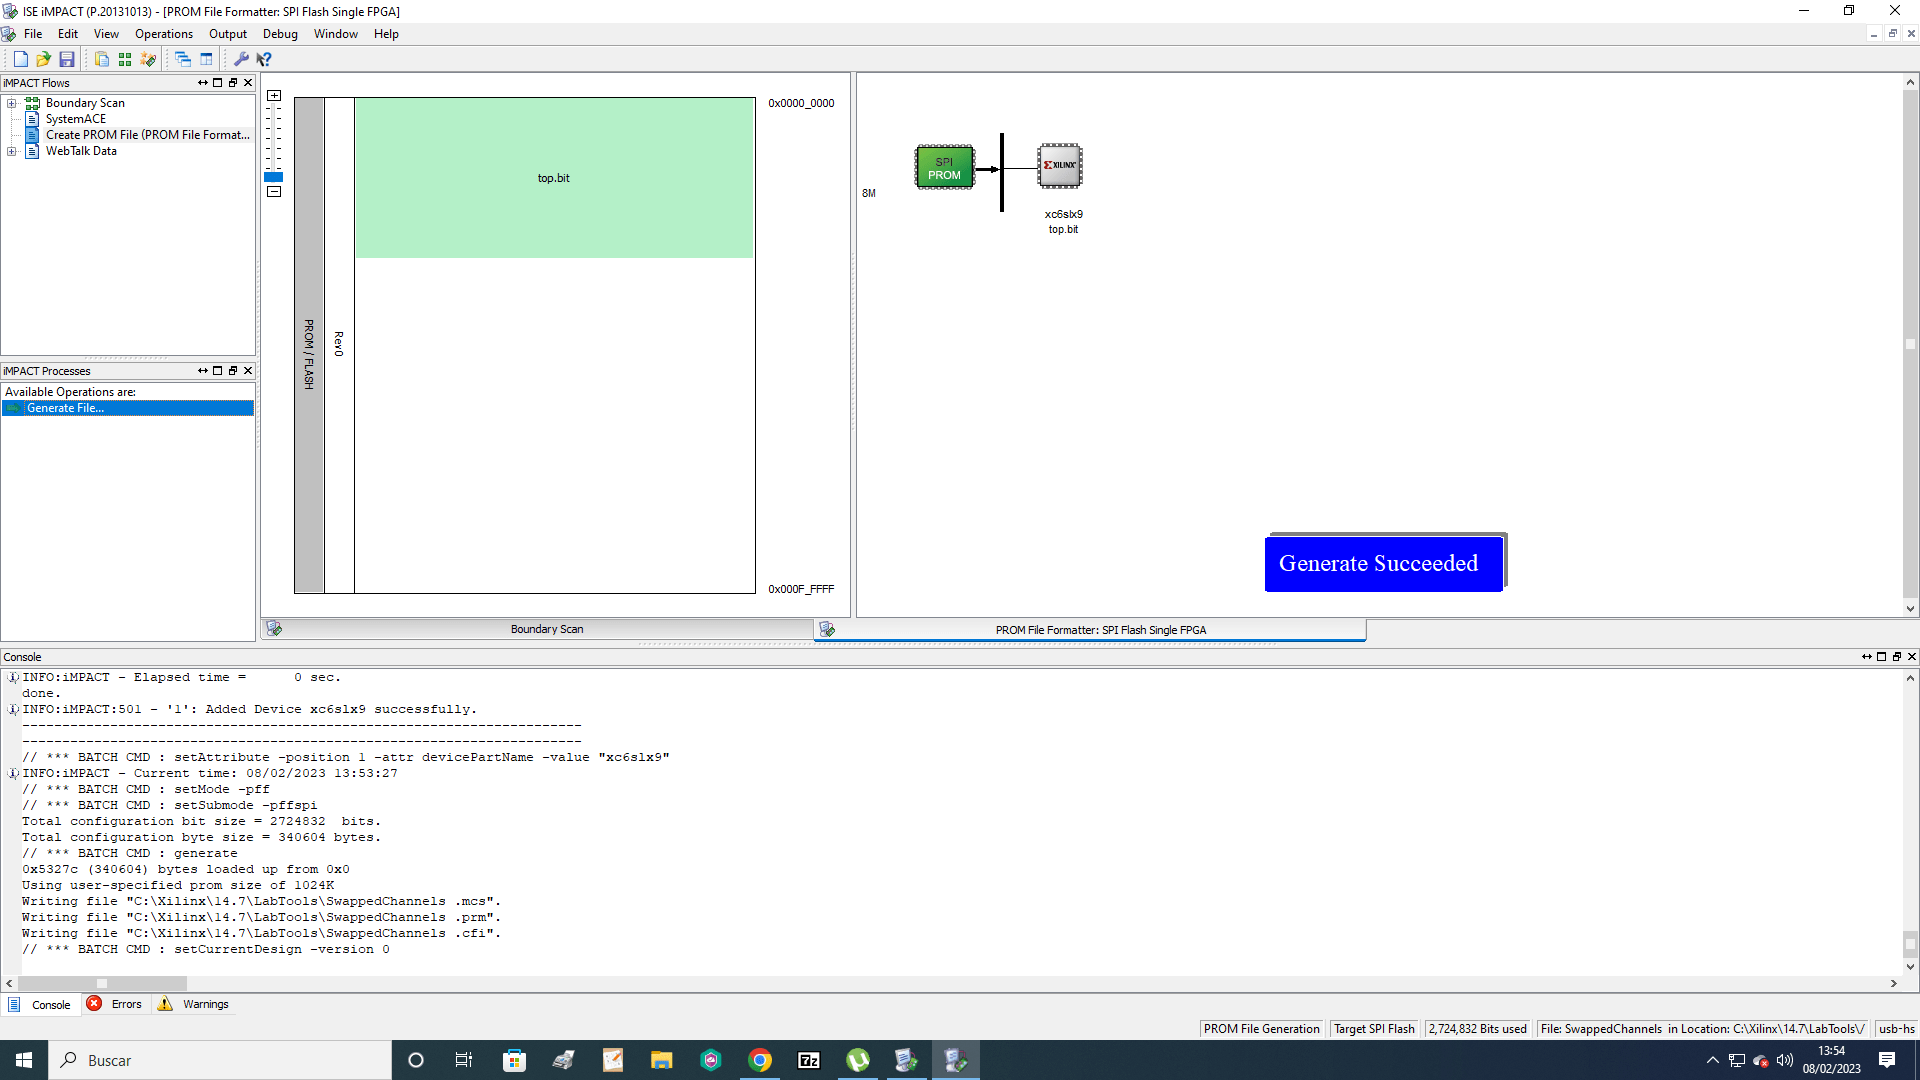Screen dimensions: 1920x1080
Task: Open the Debug menu
Action: 280,34
